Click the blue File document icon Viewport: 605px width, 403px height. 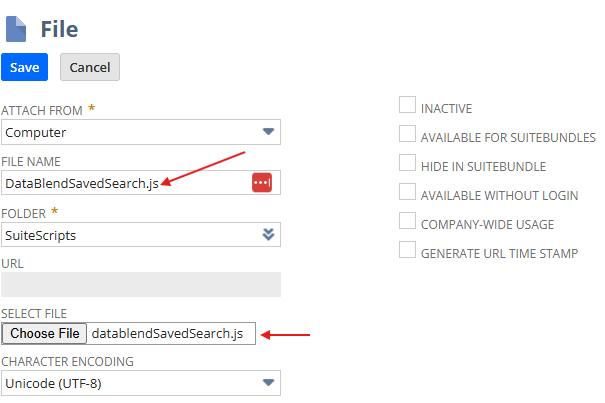[16, 29]
